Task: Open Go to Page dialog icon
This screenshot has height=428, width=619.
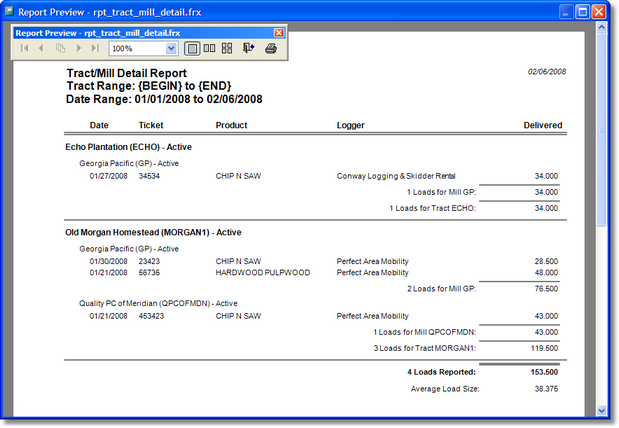Action: point(60,48)
